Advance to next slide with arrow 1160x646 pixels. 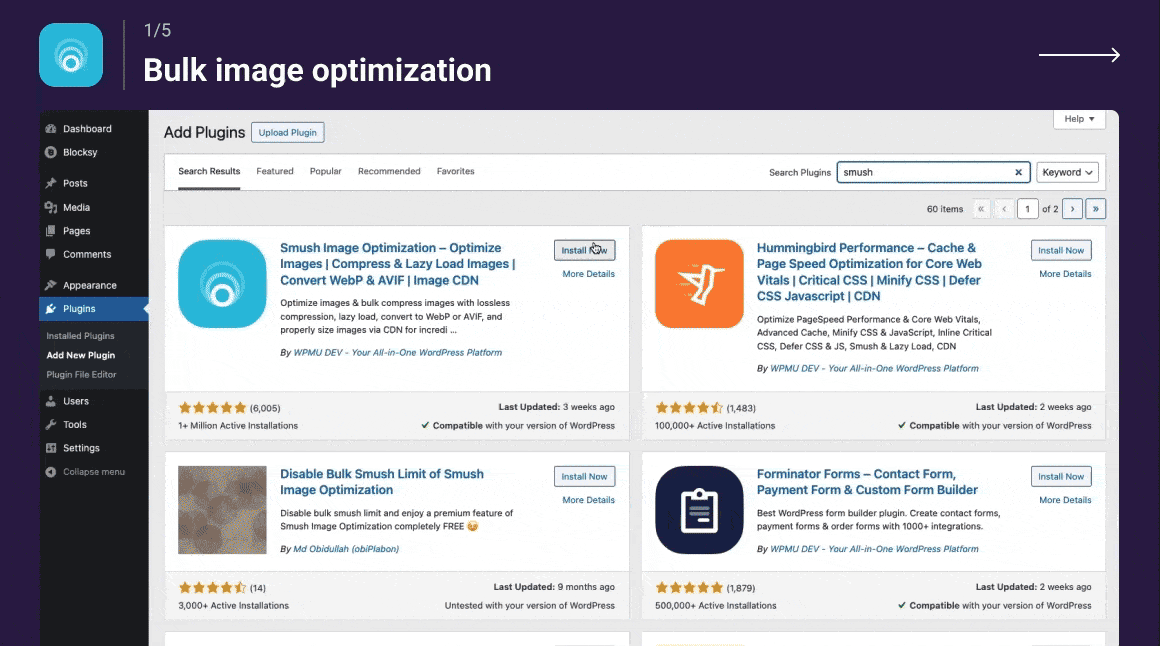(x=1079, y=55)
